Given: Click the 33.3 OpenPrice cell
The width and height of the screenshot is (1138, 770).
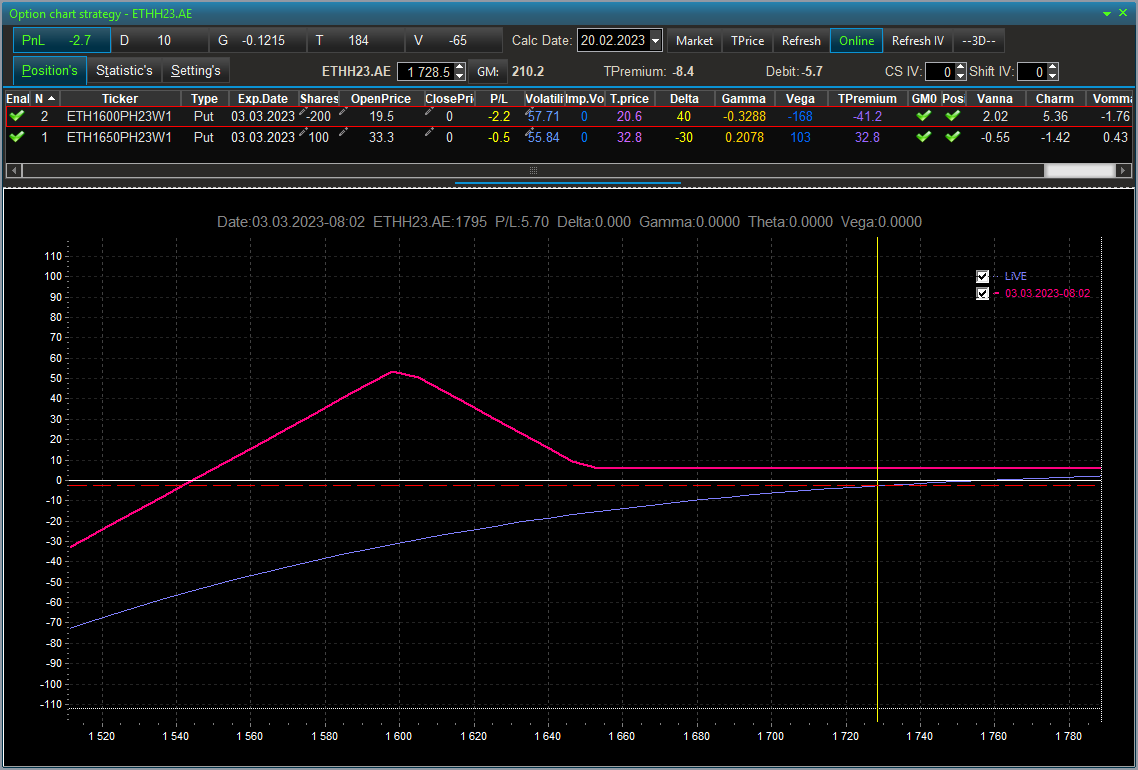Looking at the screenshot, I should pos(381,136).
